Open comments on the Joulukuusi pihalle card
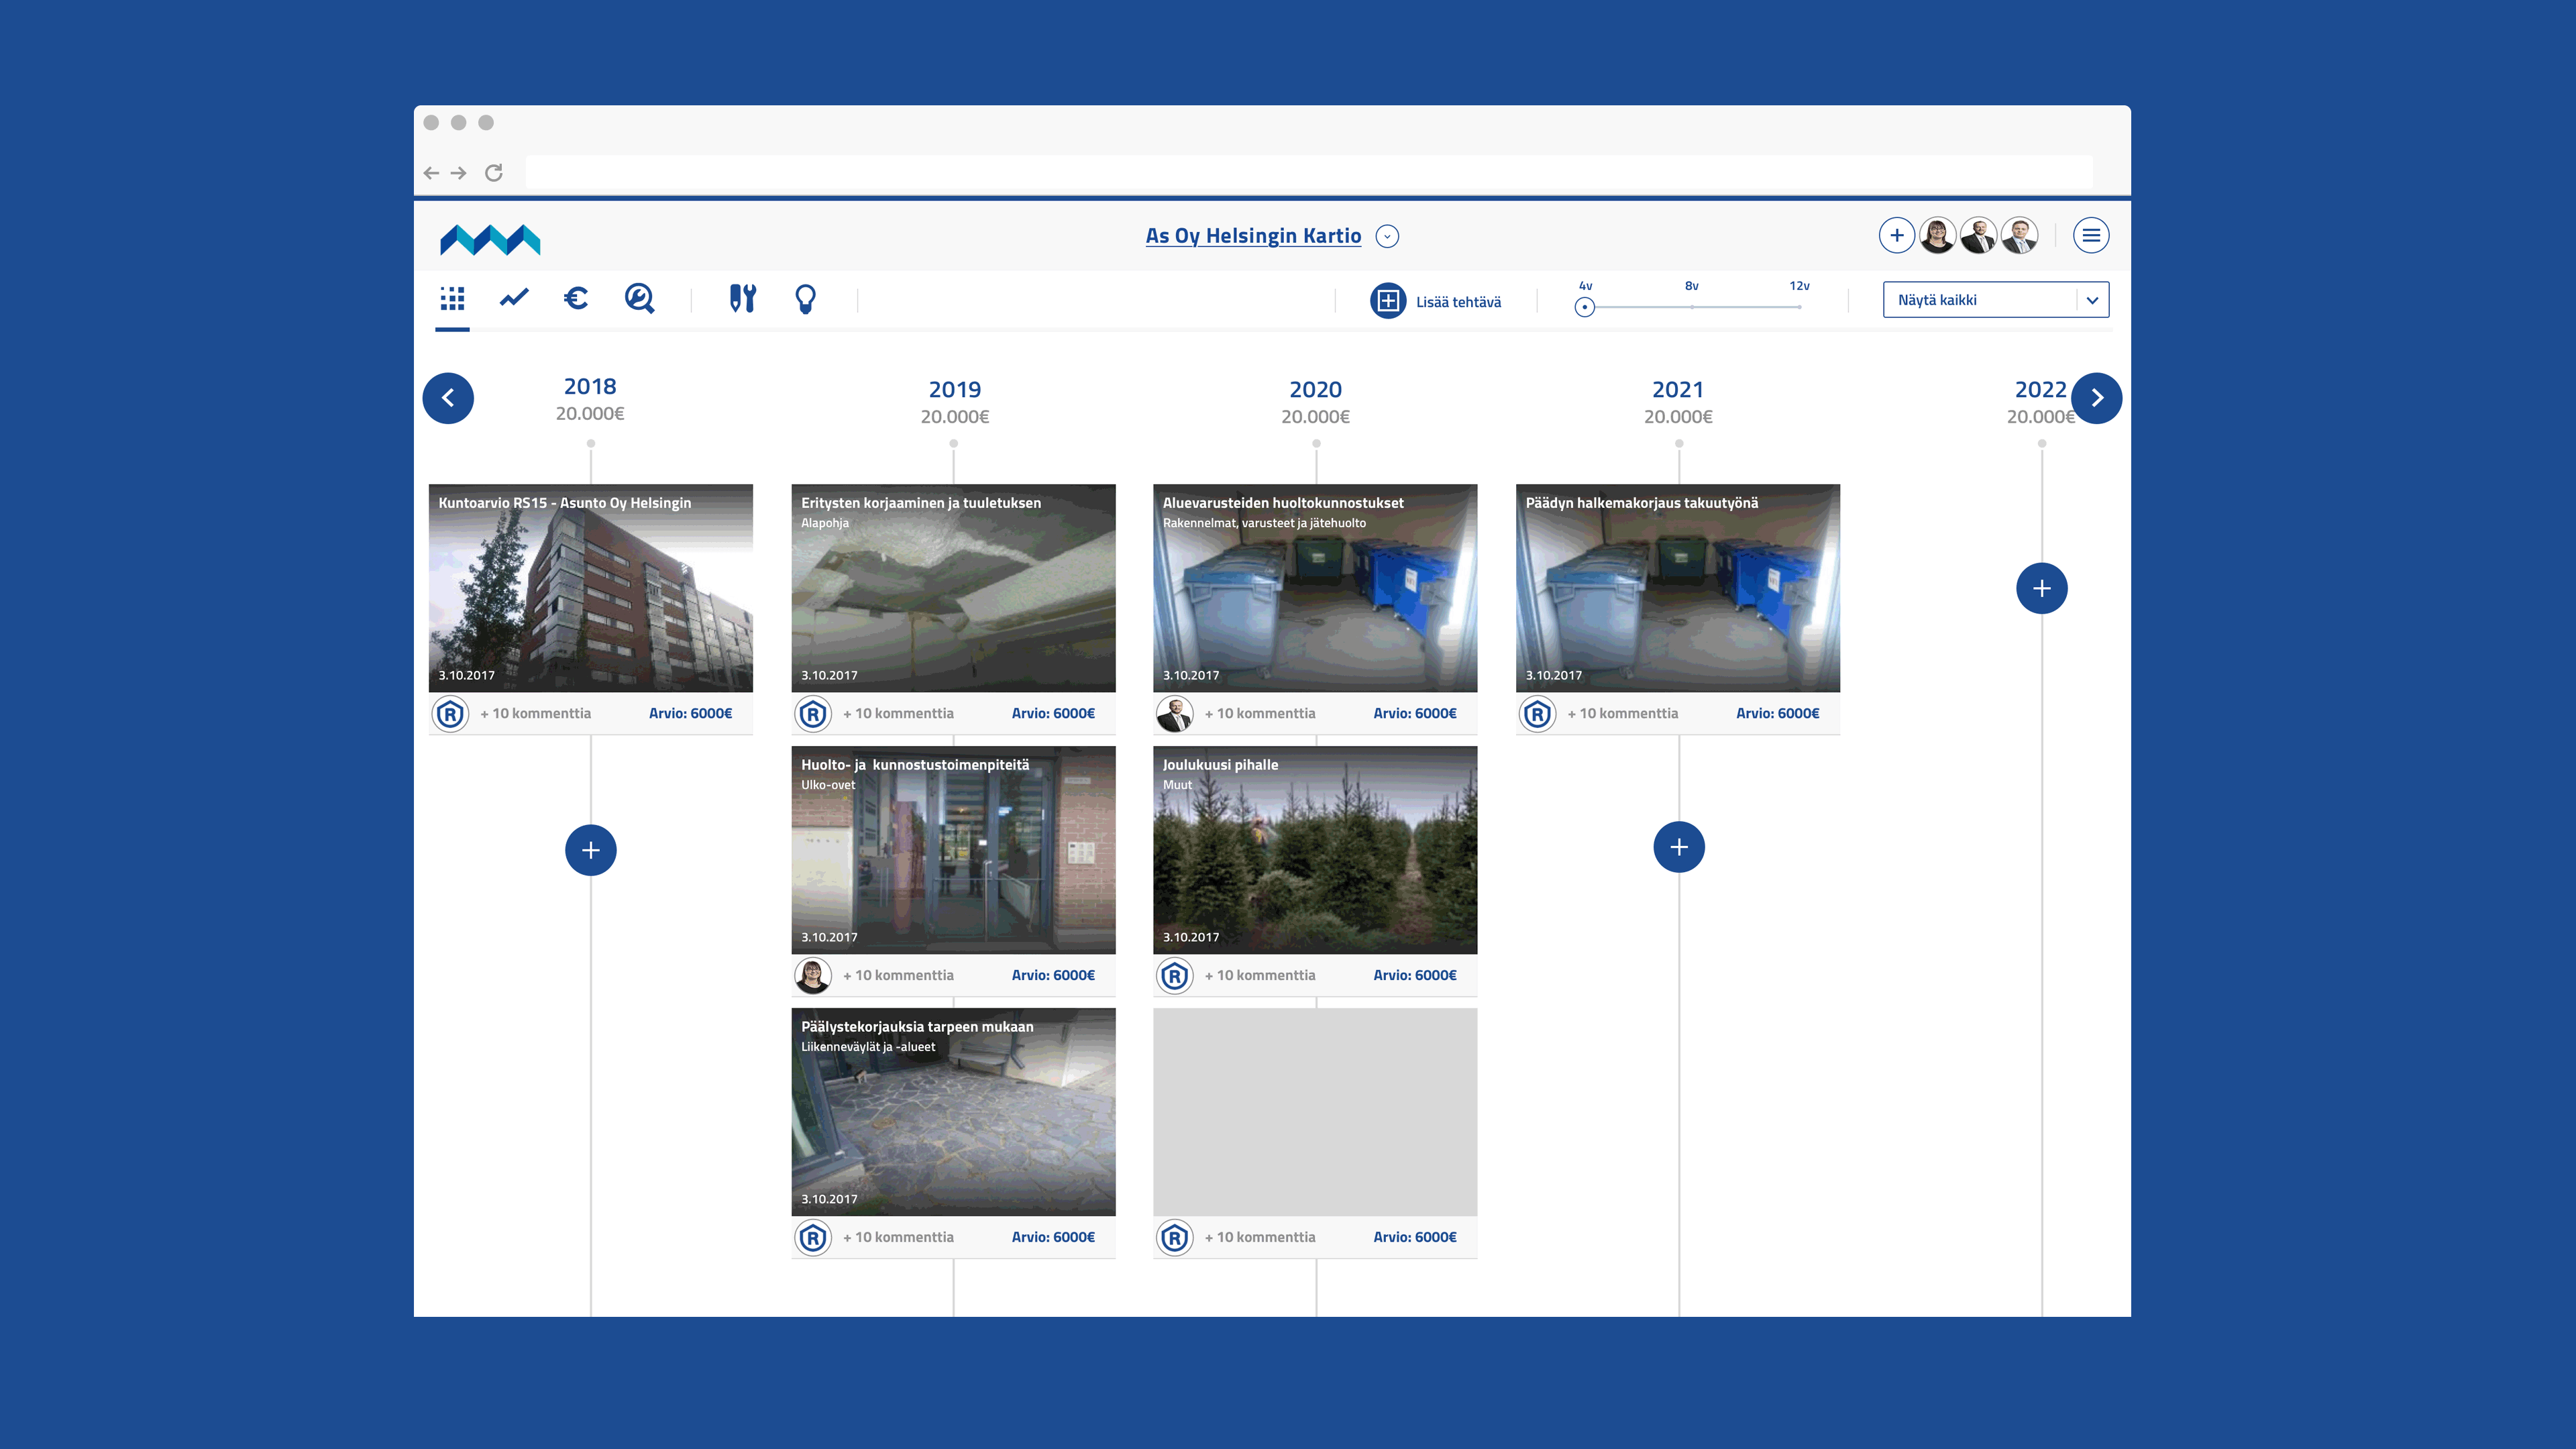 1260,975
